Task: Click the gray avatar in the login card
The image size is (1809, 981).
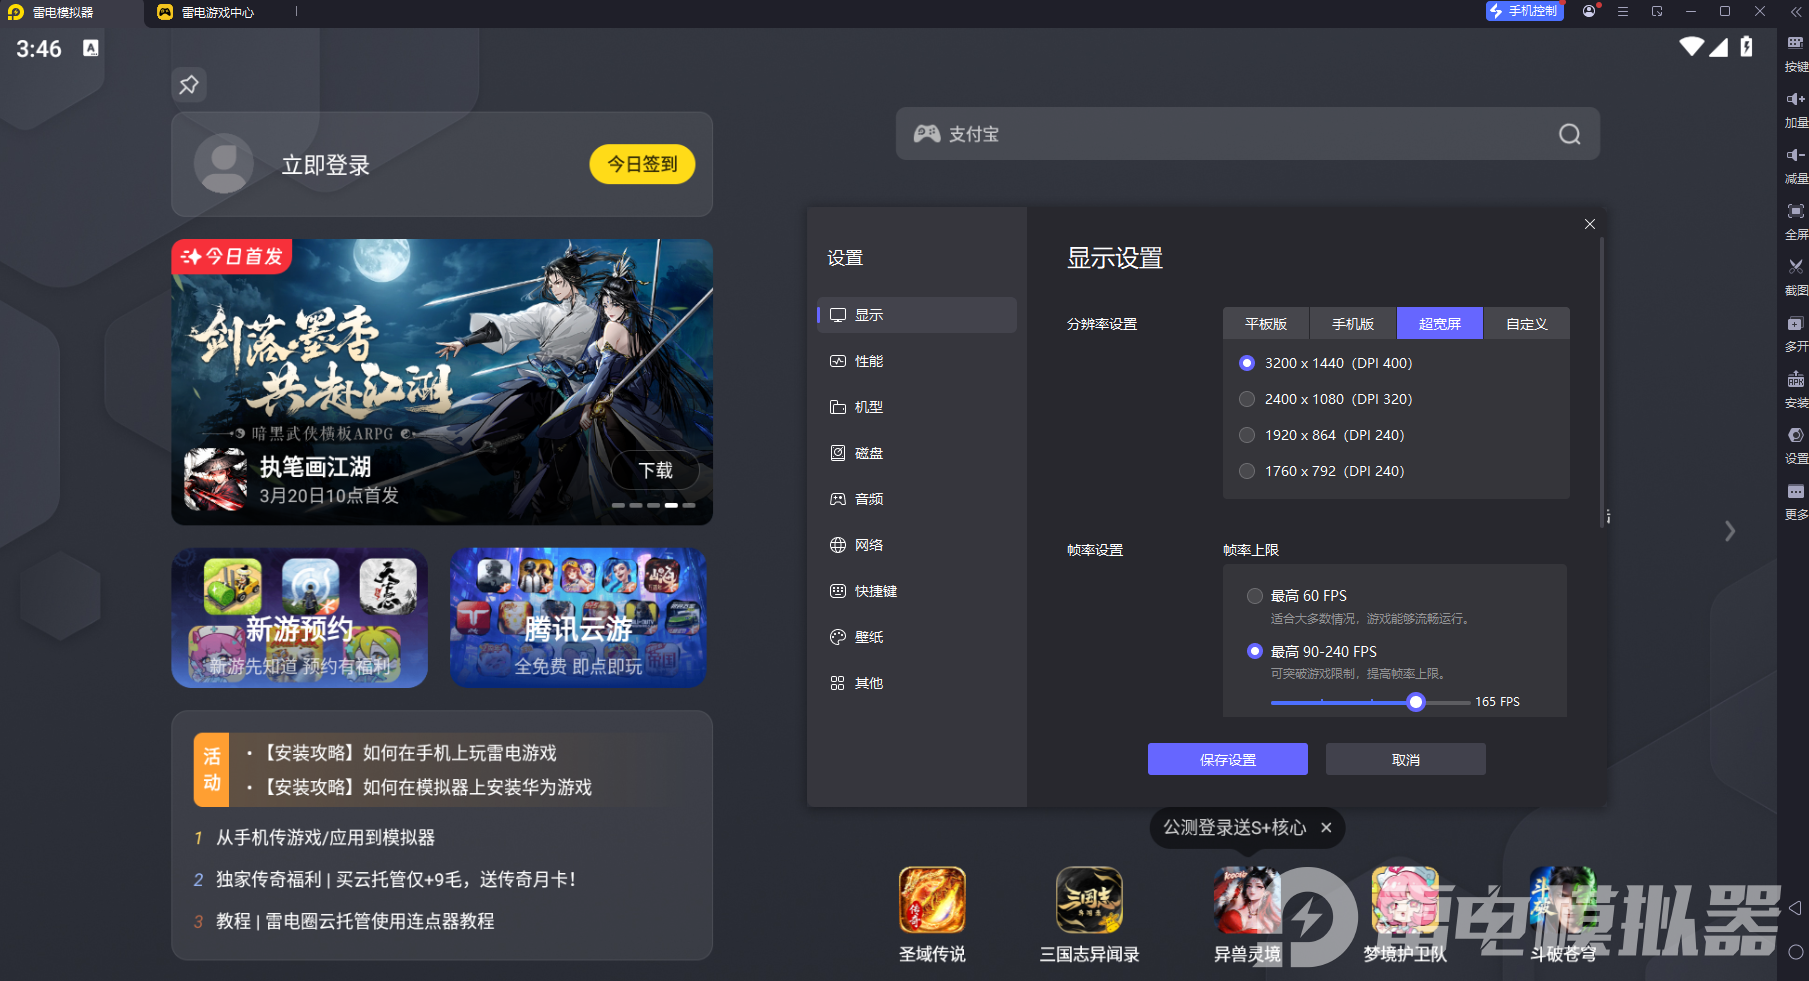Action: (224, 163)
